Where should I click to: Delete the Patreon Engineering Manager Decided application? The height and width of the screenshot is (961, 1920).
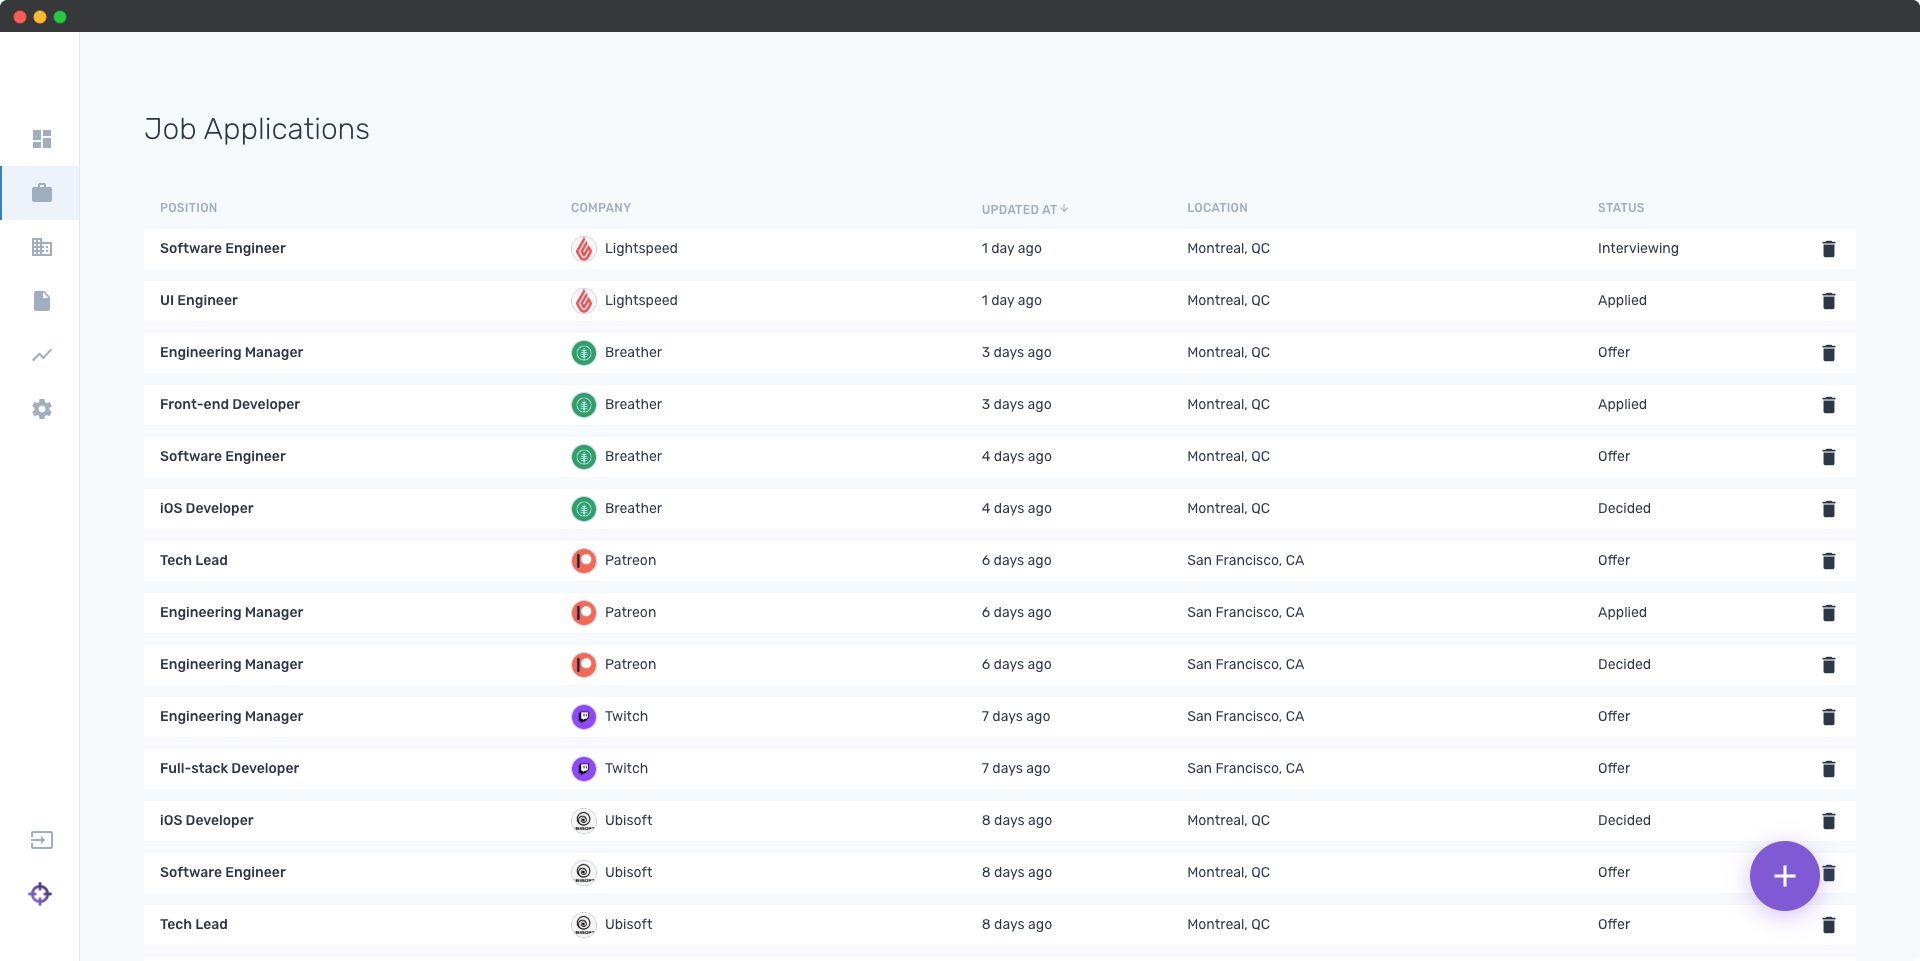[x=1828, y=665]
